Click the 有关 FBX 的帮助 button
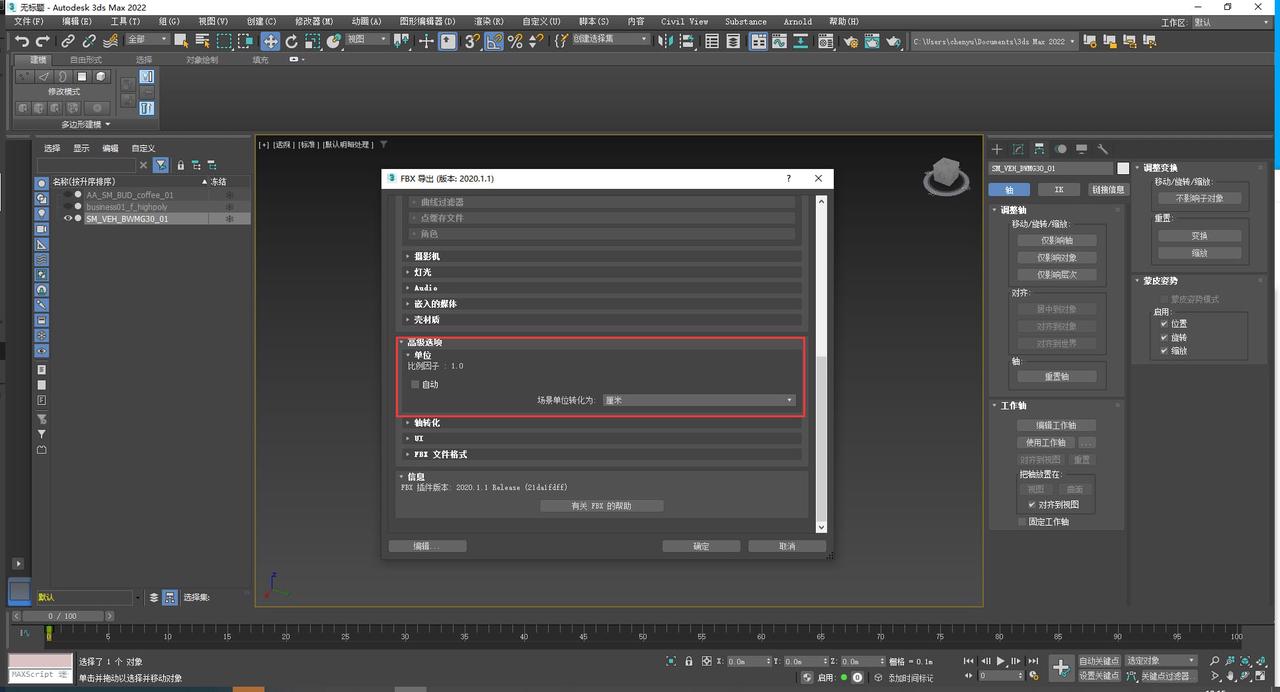Viewport: 1280px width, 692px height. (602, 506)
